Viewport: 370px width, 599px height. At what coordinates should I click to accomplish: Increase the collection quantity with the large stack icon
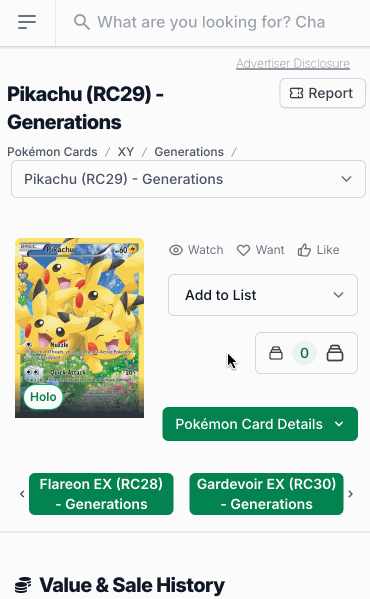click(335, 353)
